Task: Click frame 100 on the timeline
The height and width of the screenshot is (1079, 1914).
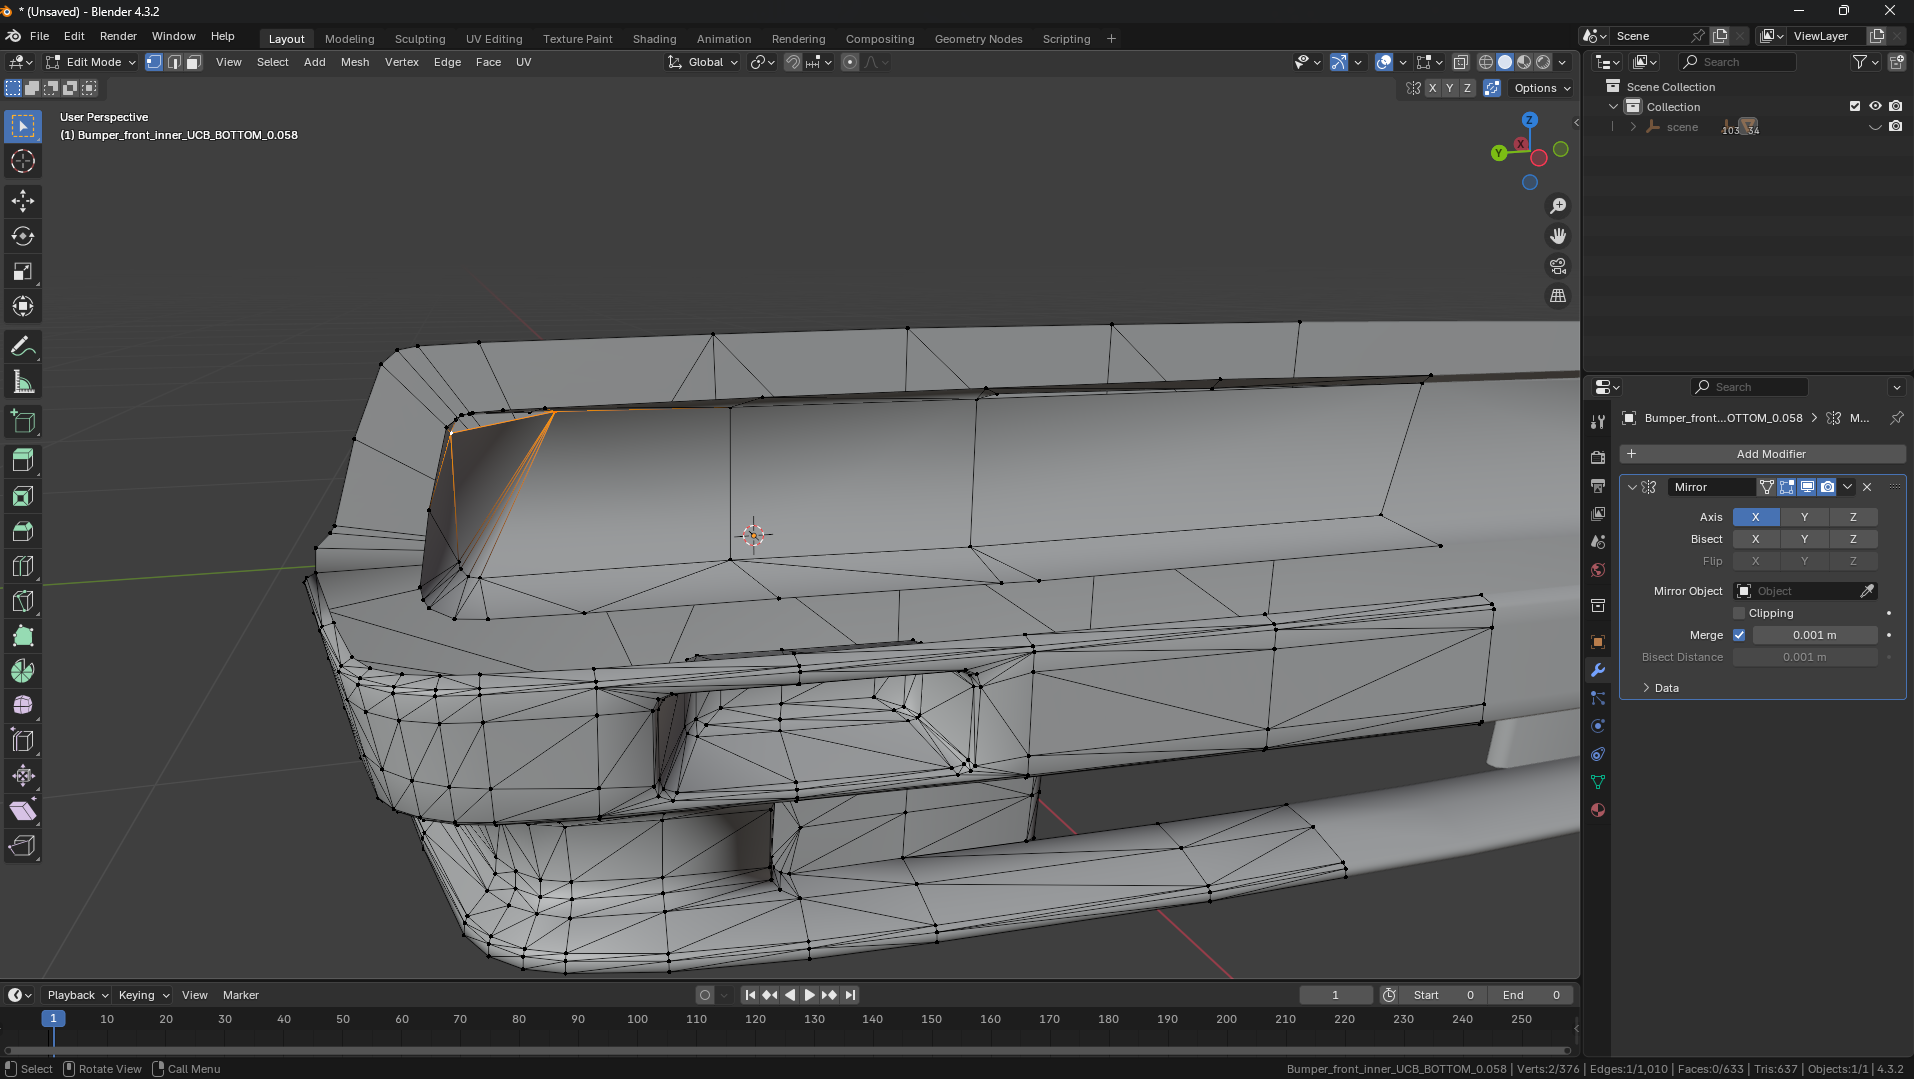Action: 637,1019
